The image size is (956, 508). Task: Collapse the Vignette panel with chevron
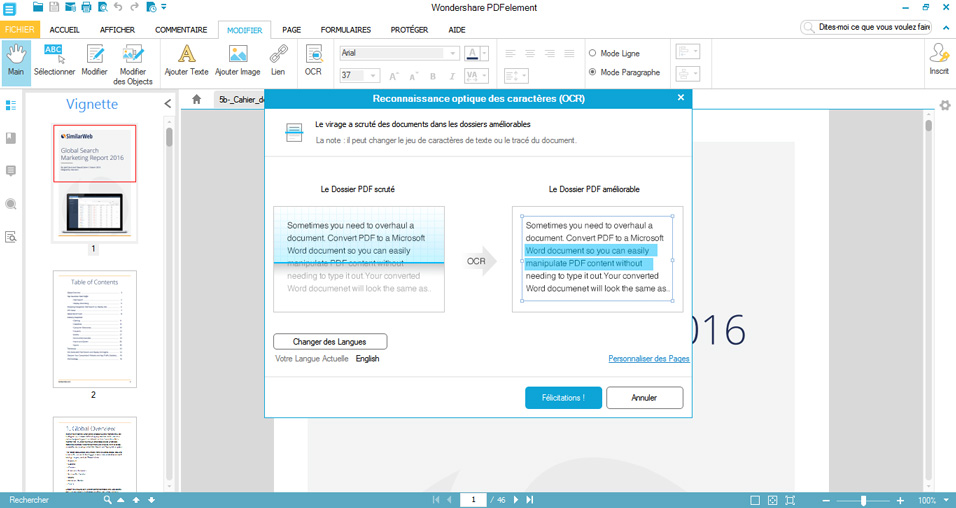coord(168,104)
